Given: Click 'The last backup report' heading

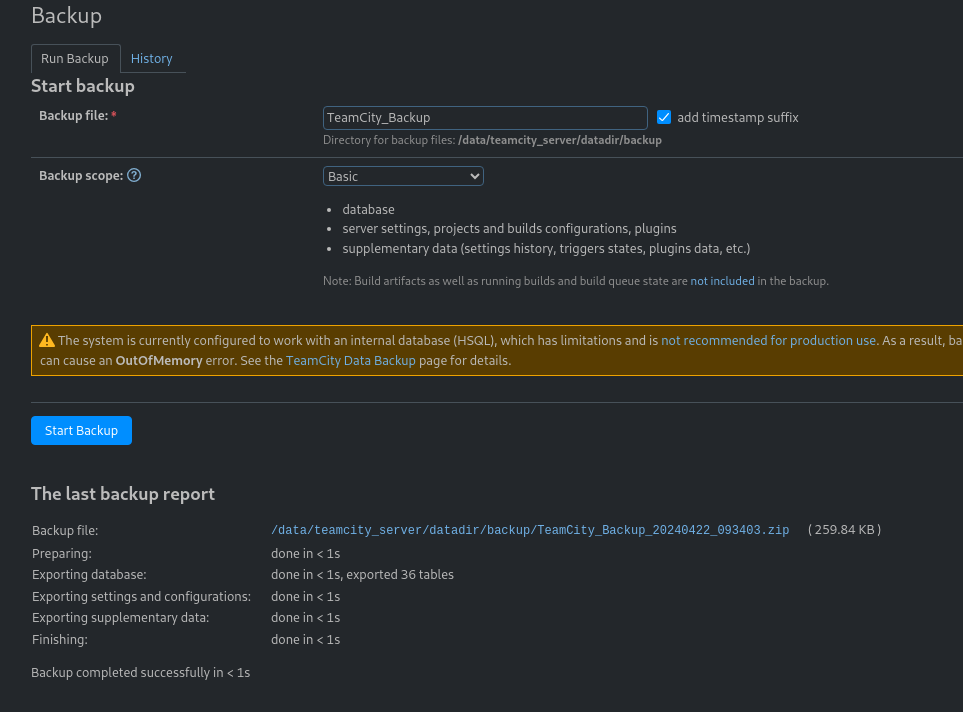Looking at the screenshot, I should click(x=123, y=494).
